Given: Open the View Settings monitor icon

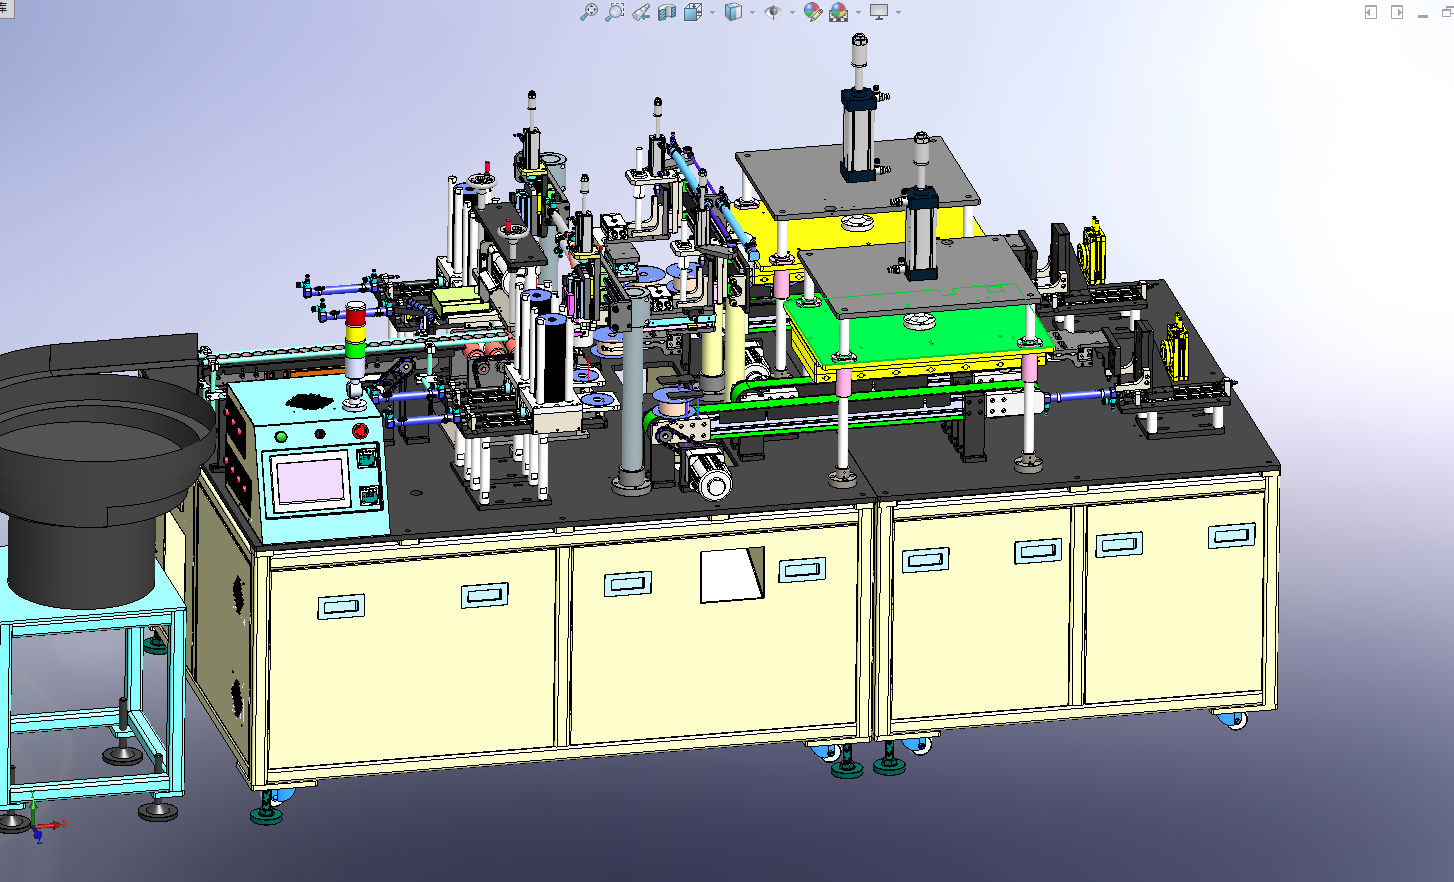Looking at the screenshot, I should pyautogui.click(x=879, y=12).
